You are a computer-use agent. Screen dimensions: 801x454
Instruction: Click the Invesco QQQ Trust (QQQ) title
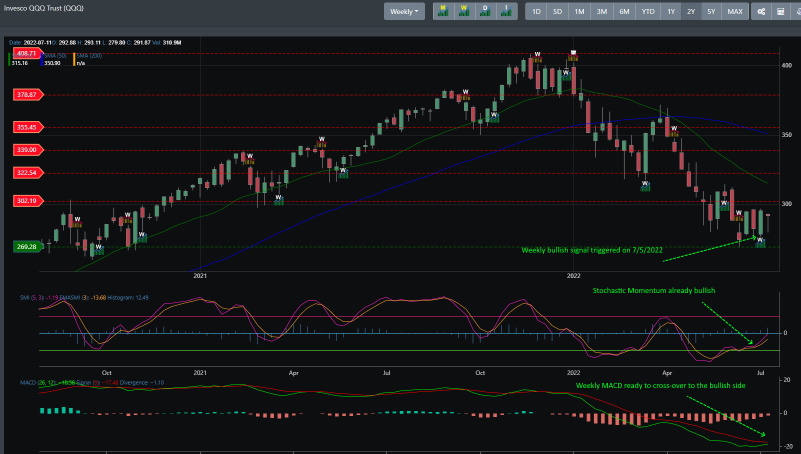click(x=43, y=8)
